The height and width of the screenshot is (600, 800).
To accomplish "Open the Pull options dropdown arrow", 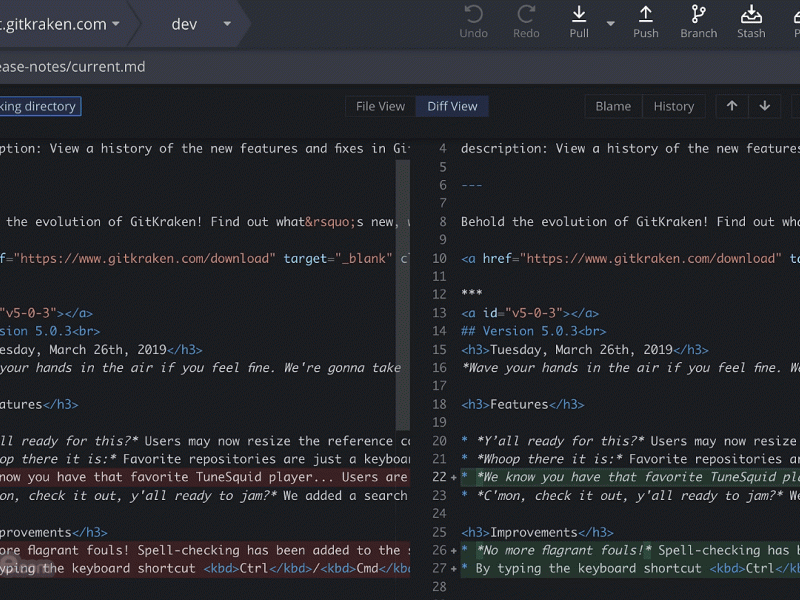I will click(610, 23).
